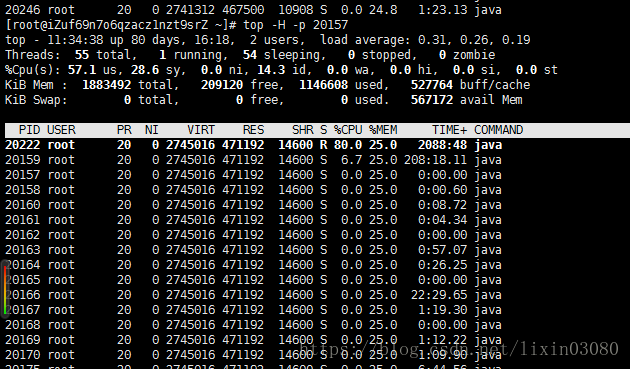Click the 0:00.60 time value
Viewport: 630px width, 369px height.
(442, 190)
